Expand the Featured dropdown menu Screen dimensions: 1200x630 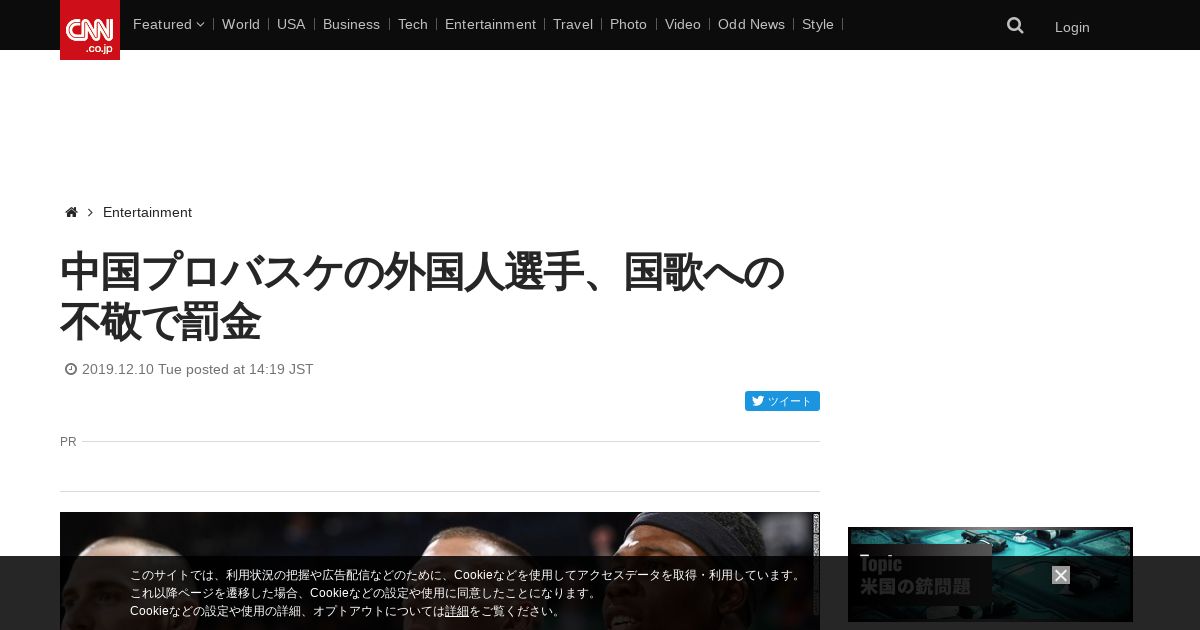click(168, 24)
